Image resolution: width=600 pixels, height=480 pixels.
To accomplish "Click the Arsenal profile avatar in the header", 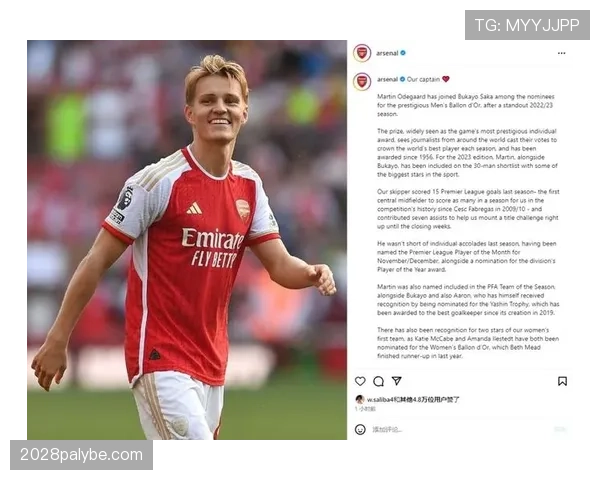I will (x=362, y=53).
